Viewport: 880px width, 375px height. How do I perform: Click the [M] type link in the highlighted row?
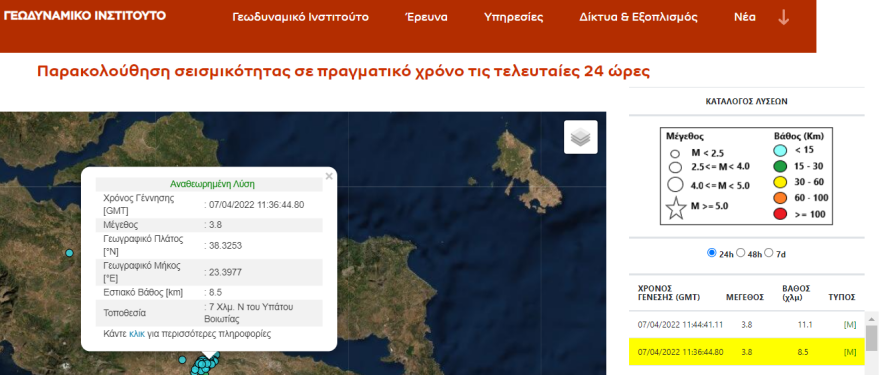pos(850,352)
